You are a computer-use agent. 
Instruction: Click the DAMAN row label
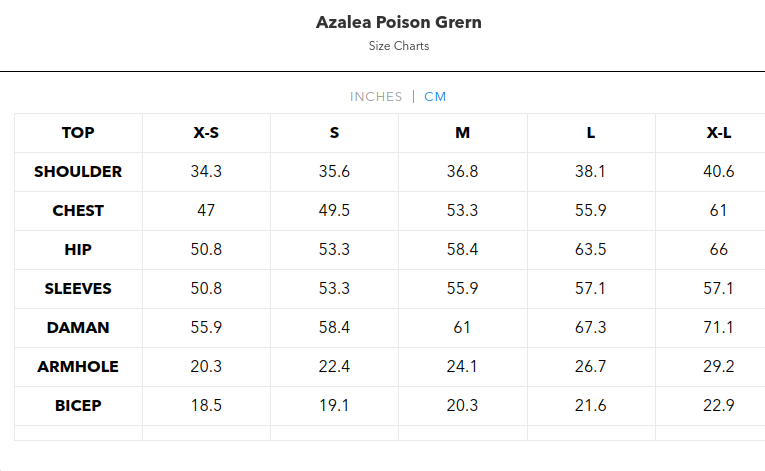tap(78, 328)
